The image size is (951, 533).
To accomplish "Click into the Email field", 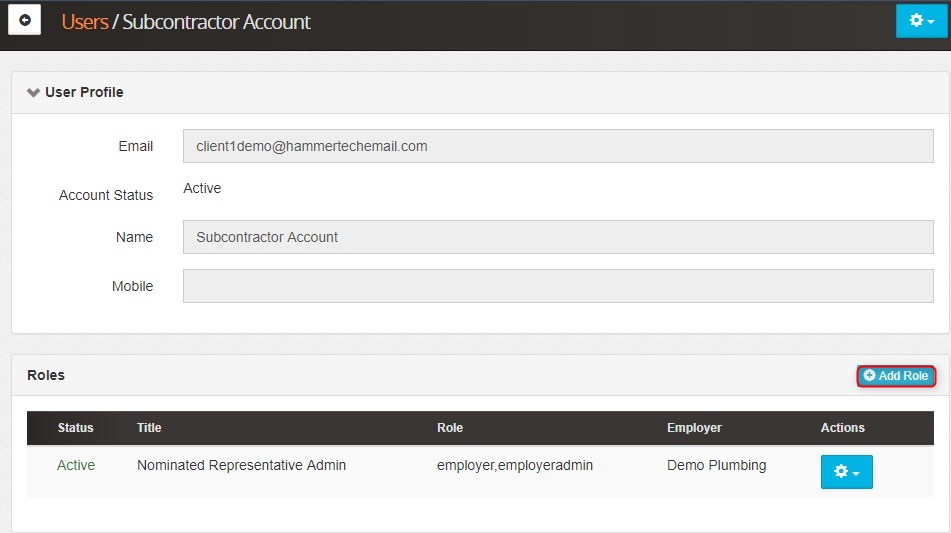I will click(x=557, y=146).
